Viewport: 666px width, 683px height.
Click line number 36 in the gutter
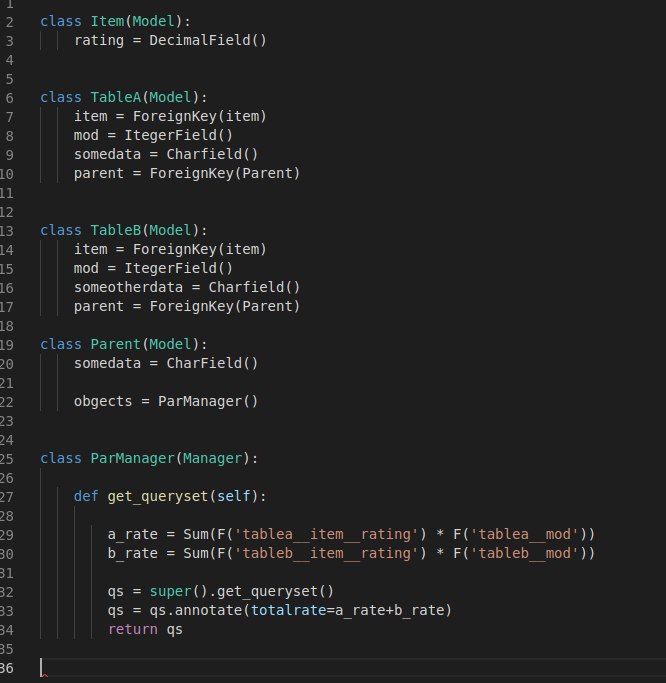(x=6, y=668)
